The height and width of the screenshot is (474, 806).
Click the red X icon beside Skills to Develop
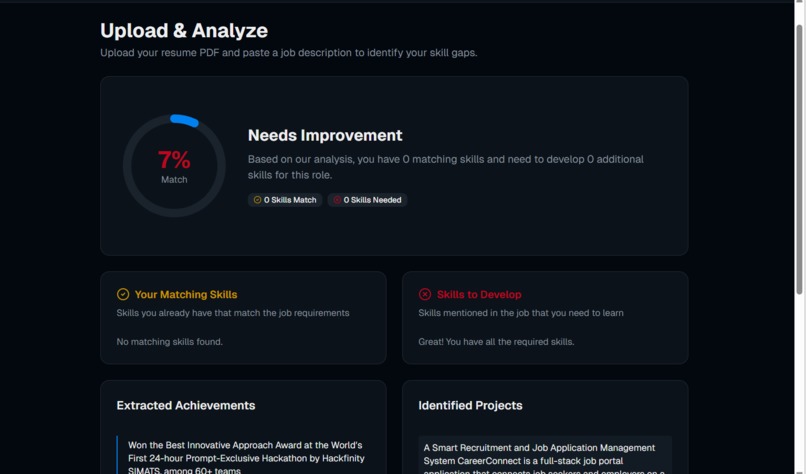[425, 294]
